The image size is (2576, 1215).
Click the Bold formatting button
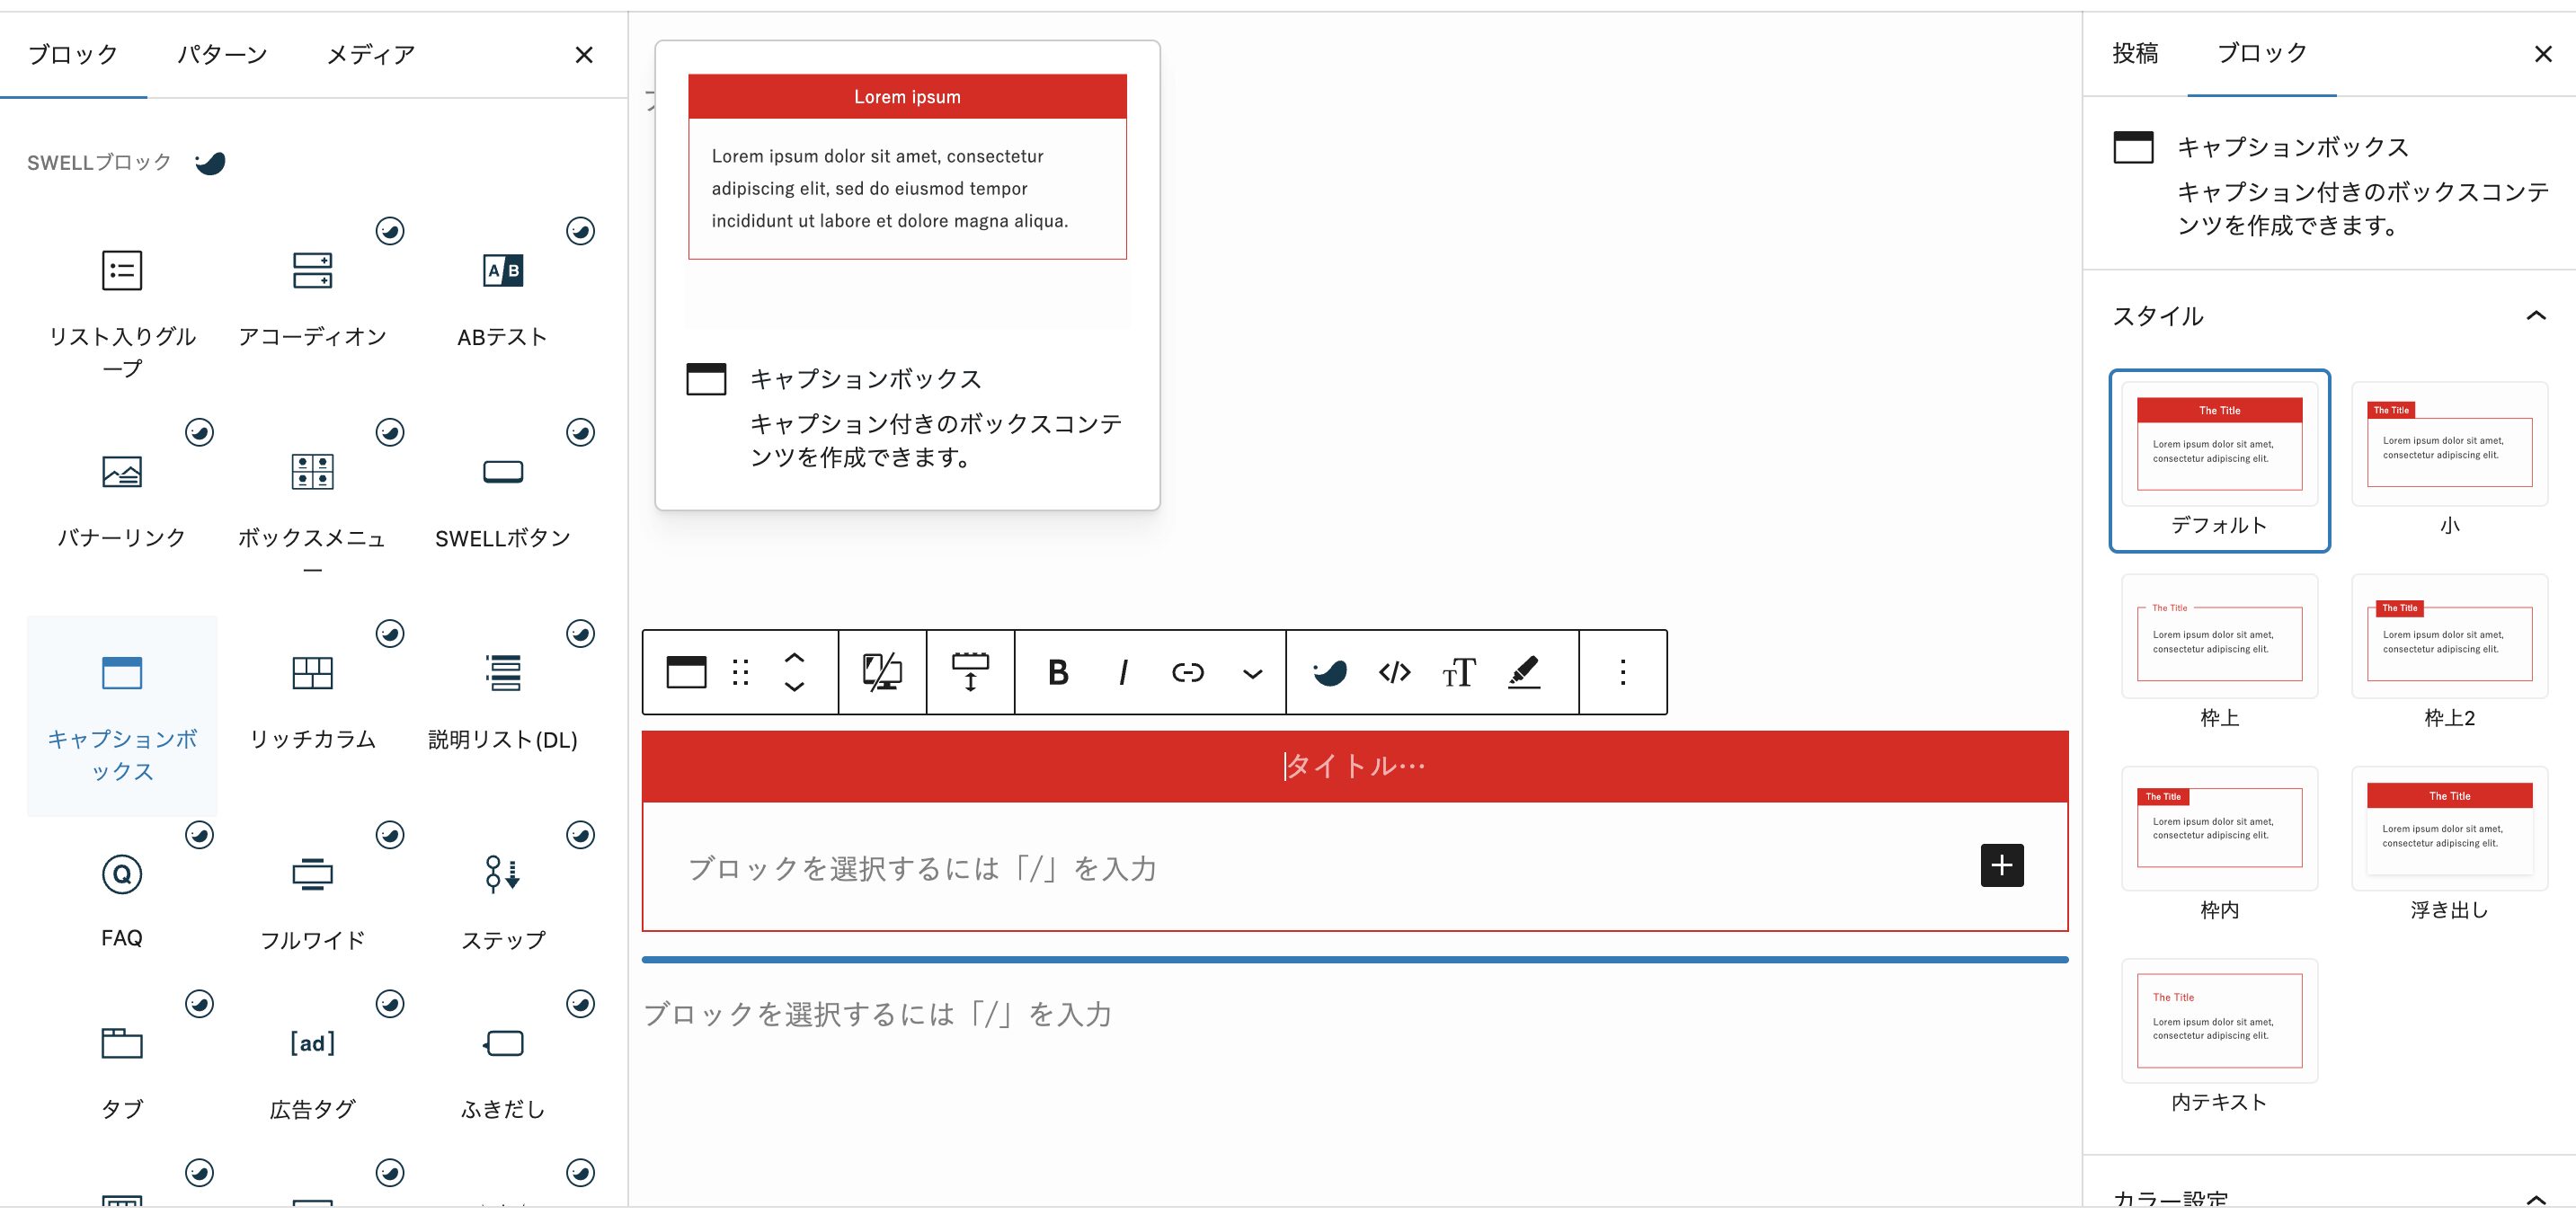pos(1058,673)
